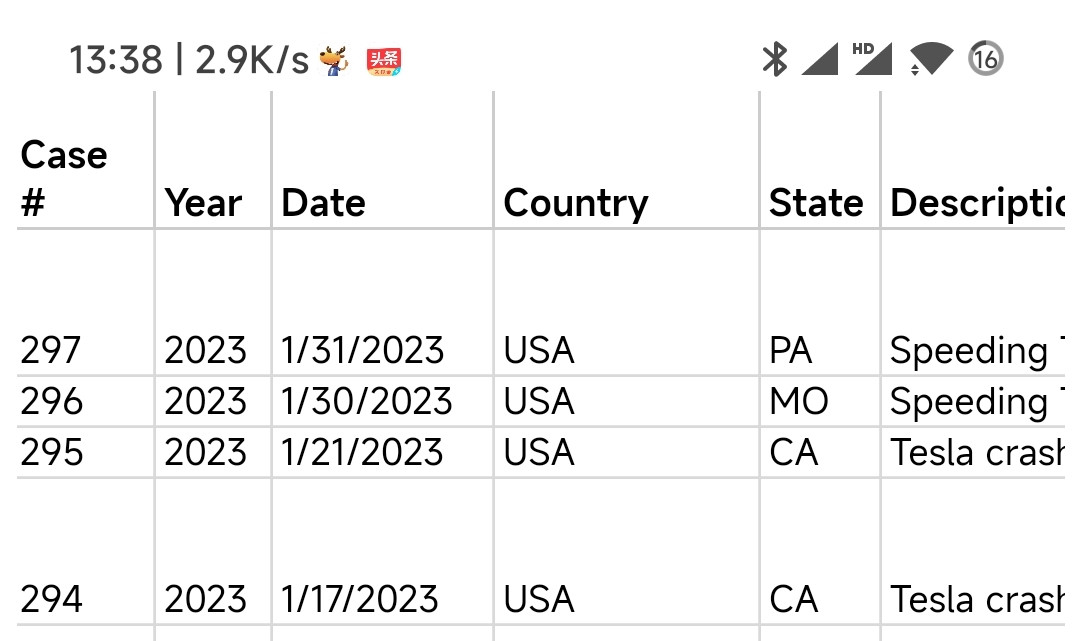Tap the Wi-Fi signal icon
The width and height of the screenshot is (1080, 641).
click(931, 59)
